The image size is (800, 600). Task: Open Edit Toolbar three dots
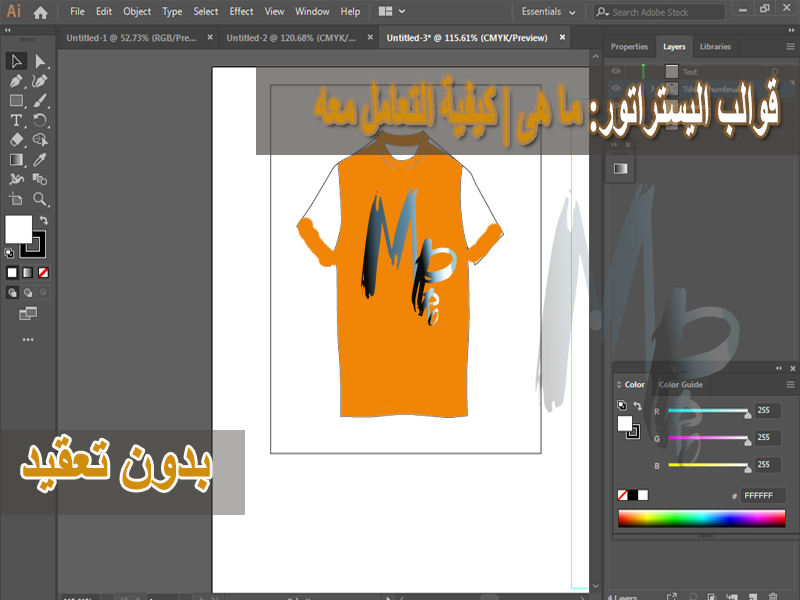tap(28, 339)
